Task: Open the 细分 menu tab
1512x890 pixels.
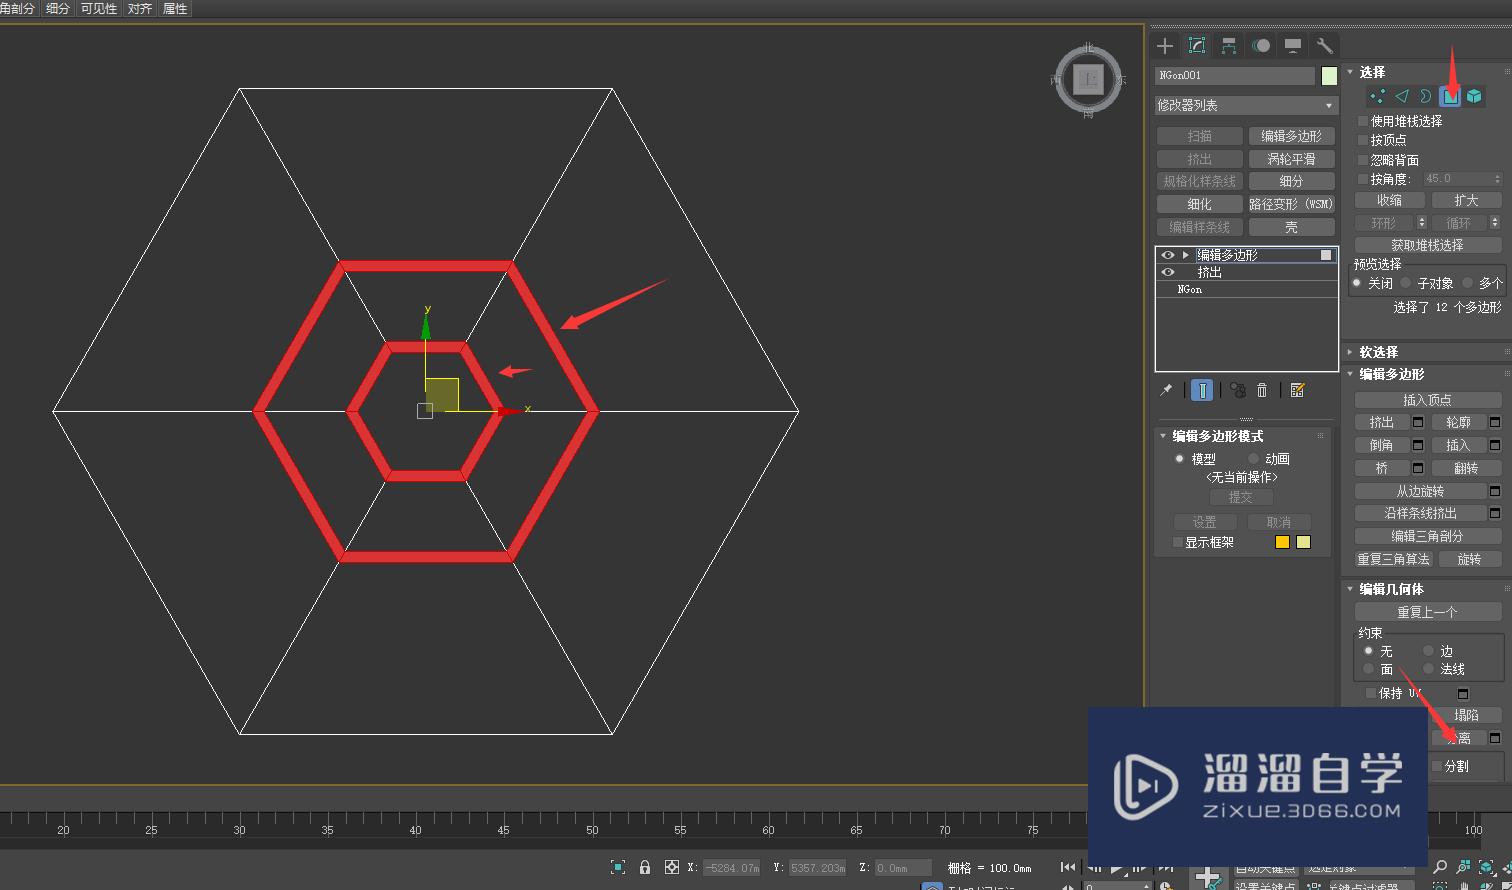Action: [58, 9]
